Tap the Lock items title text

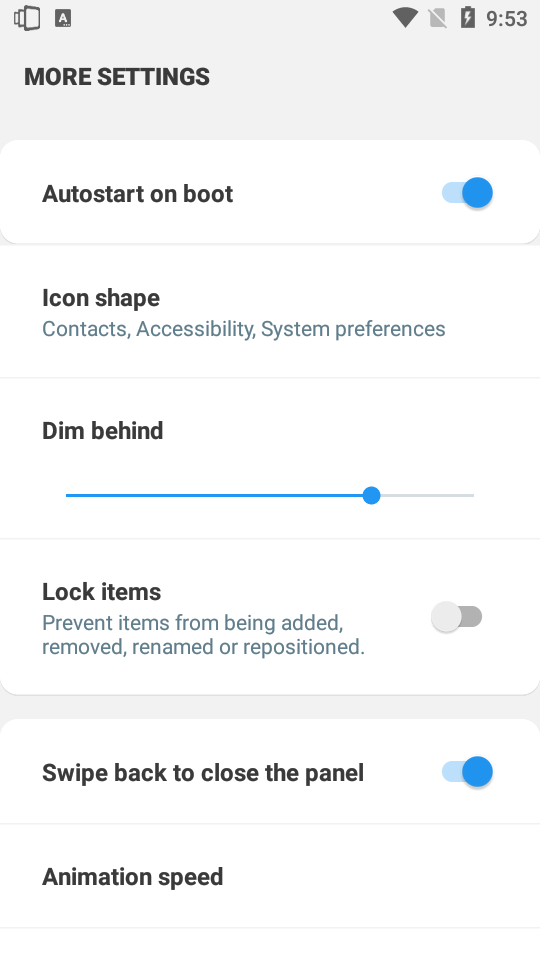click(102, 591)
